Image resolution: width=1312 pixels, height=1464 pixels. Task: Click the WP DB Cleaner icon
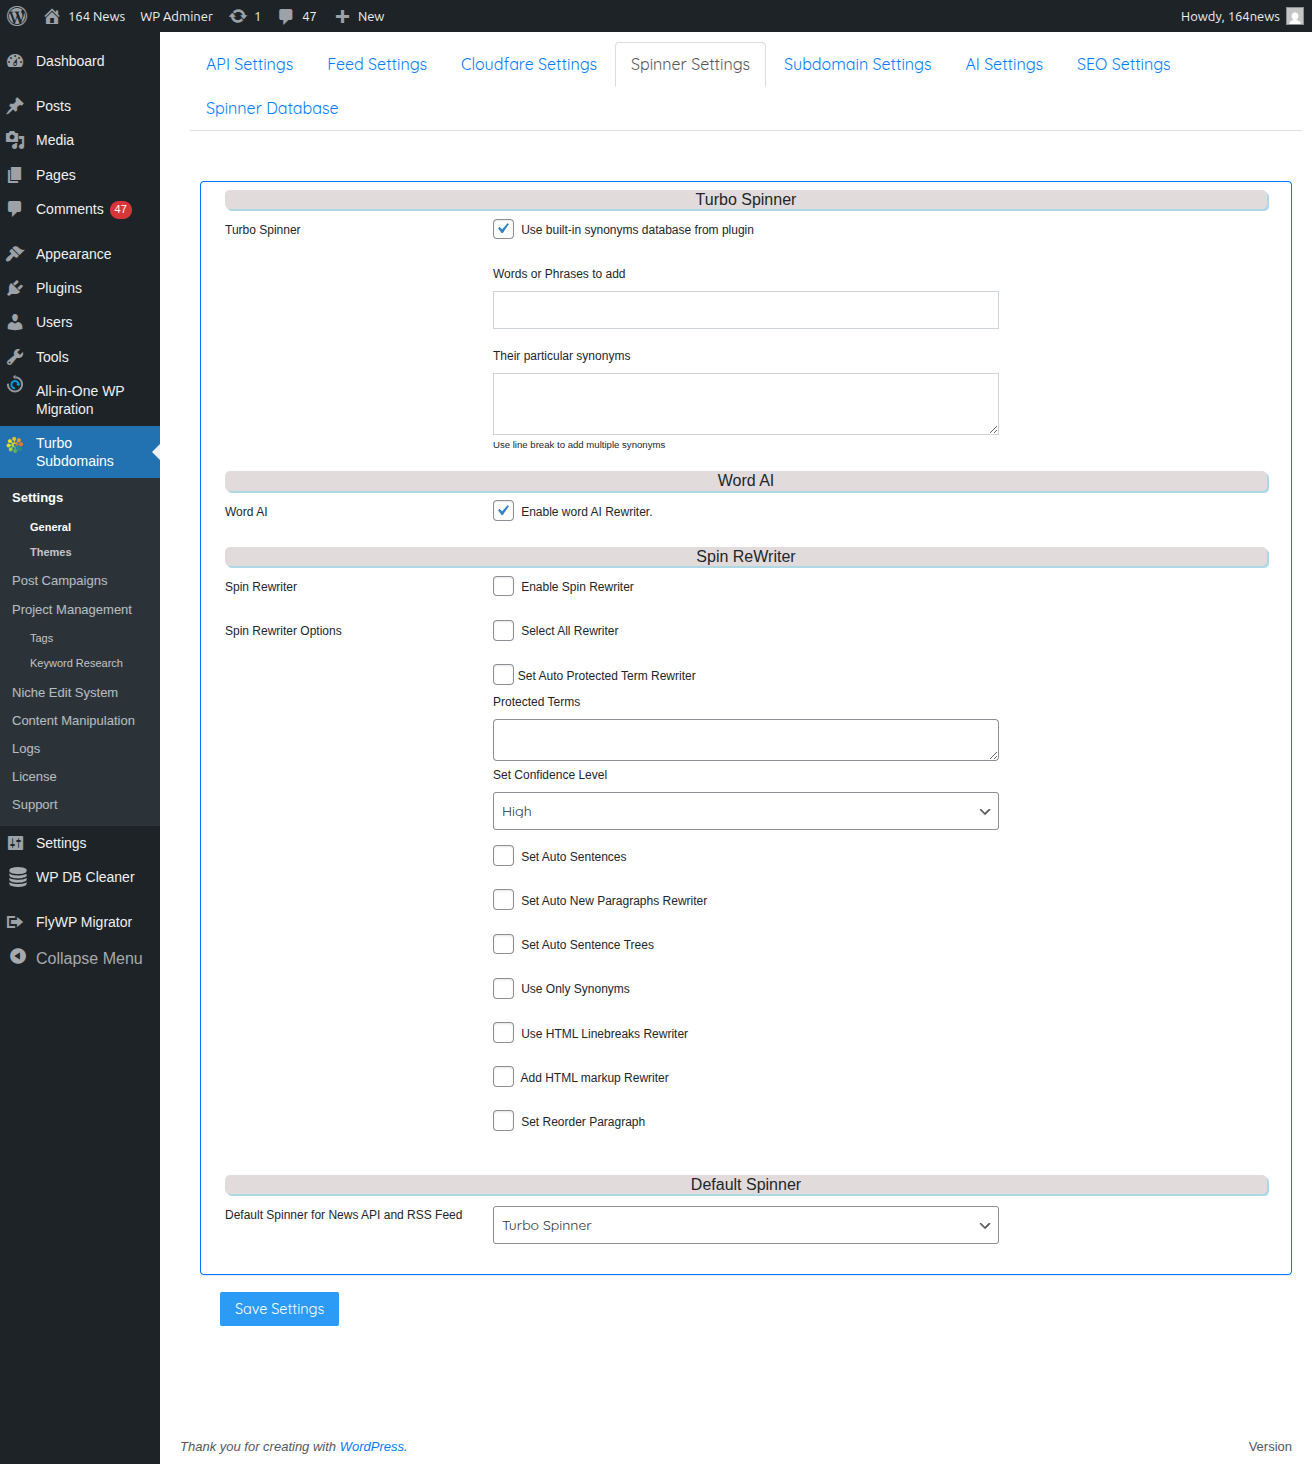click(x=17, y=877)
